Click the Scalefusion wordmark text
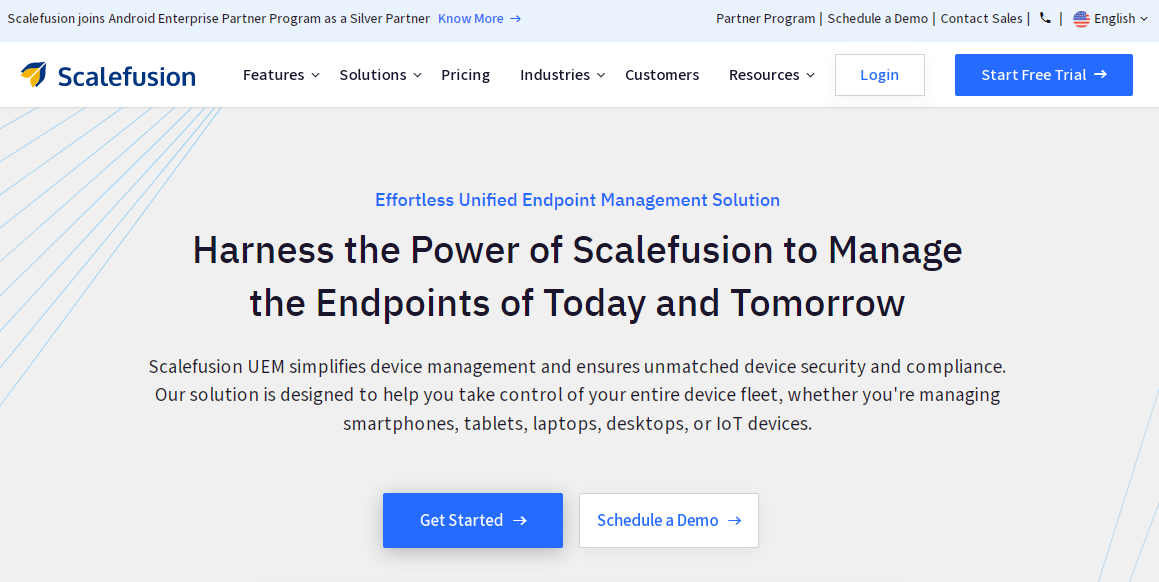Image resolution: width=1159 pixels, height=582 pixels. 126,76
